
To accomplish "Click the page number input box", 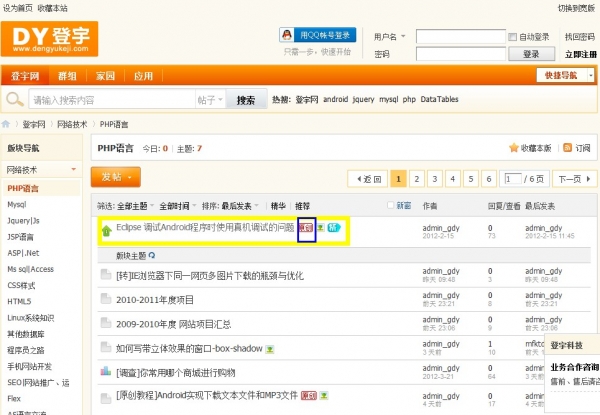I will click(513, 179).
